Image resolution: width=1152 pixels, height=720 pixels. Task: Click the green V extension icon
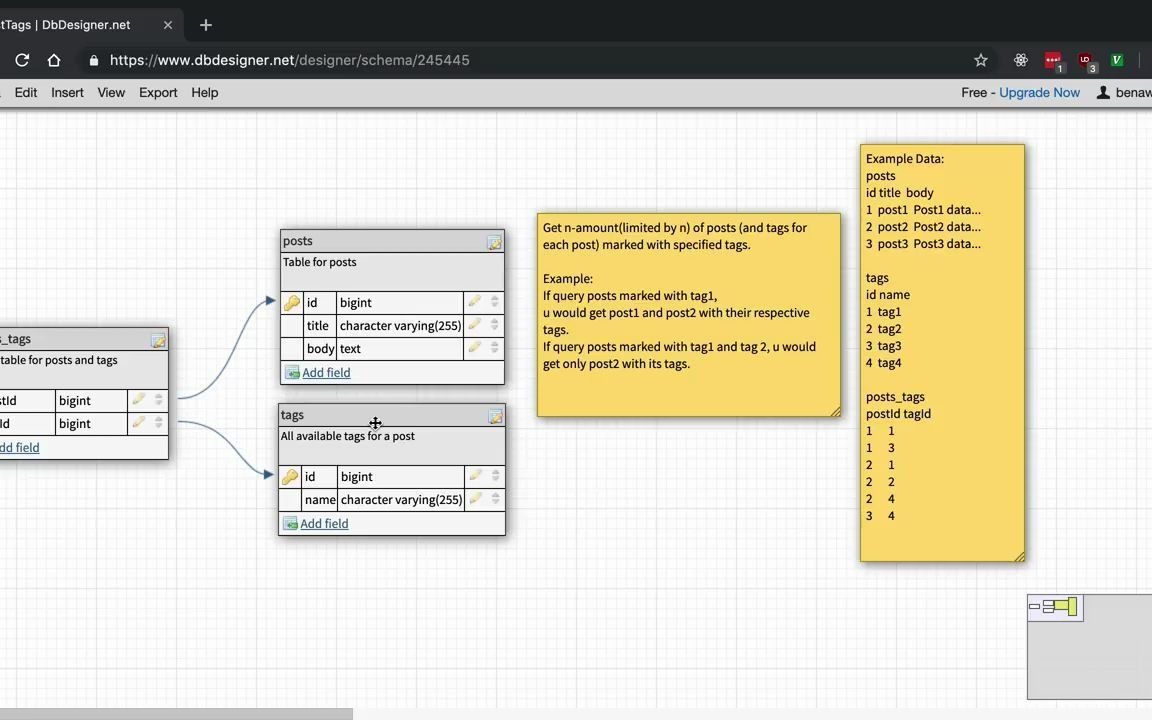click(x=1116, y=60)
